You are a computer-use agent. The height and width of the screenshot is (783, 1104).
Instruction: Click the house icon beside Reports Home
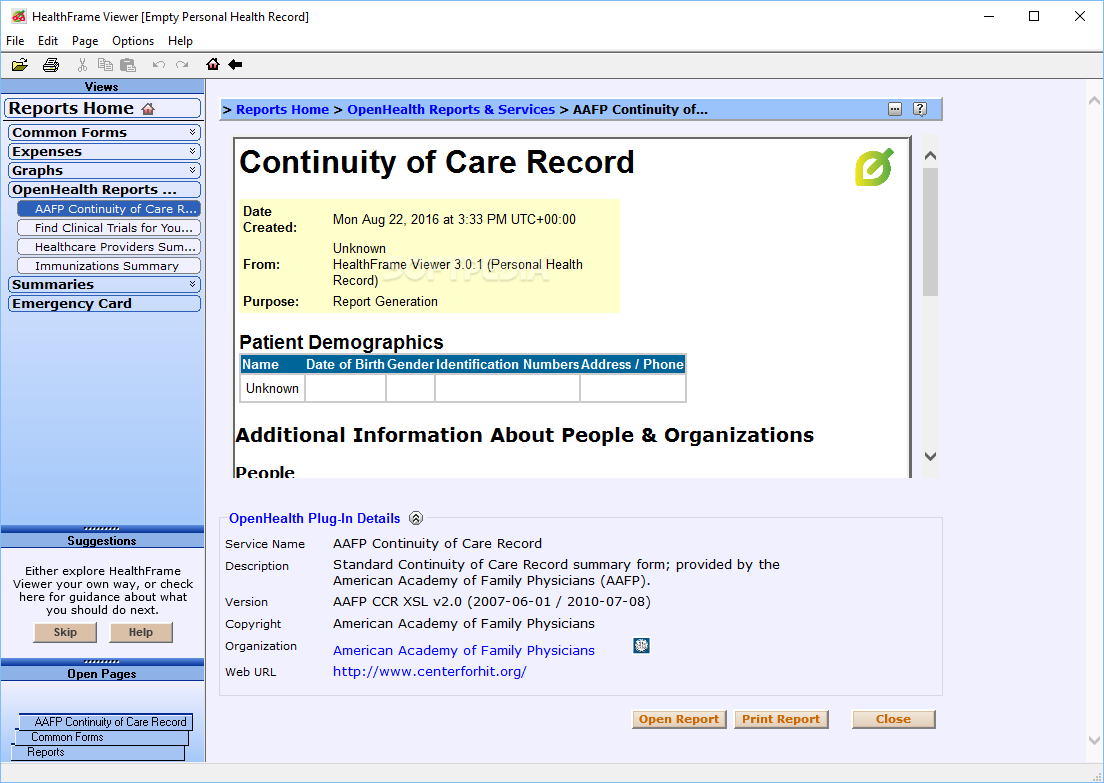148,108
